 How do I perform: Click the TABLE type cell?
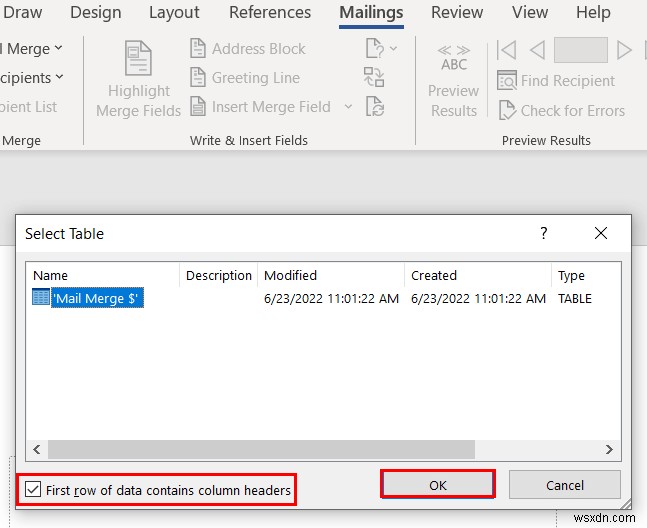pyautogui.click(x=575, y=298)
